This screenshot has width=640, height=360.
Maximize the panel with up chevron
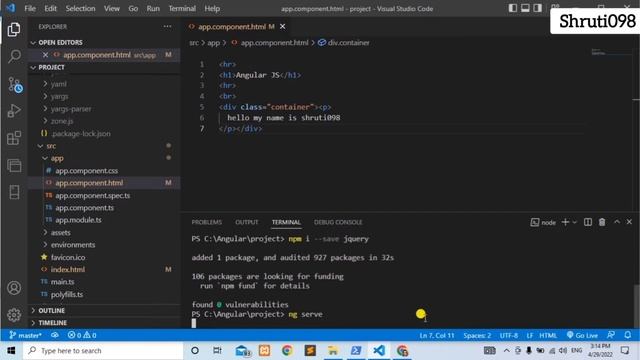tap(617, 222)
